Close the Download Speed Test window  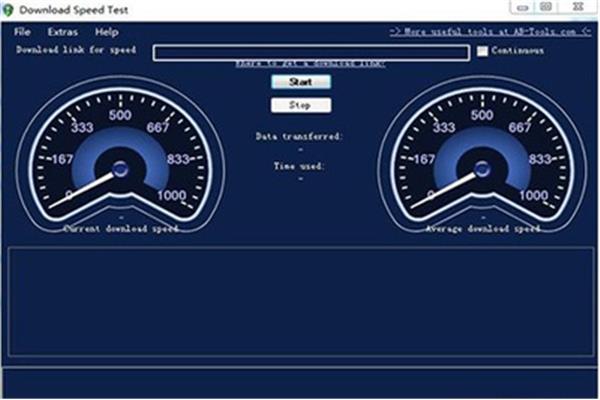pos(578,7)
